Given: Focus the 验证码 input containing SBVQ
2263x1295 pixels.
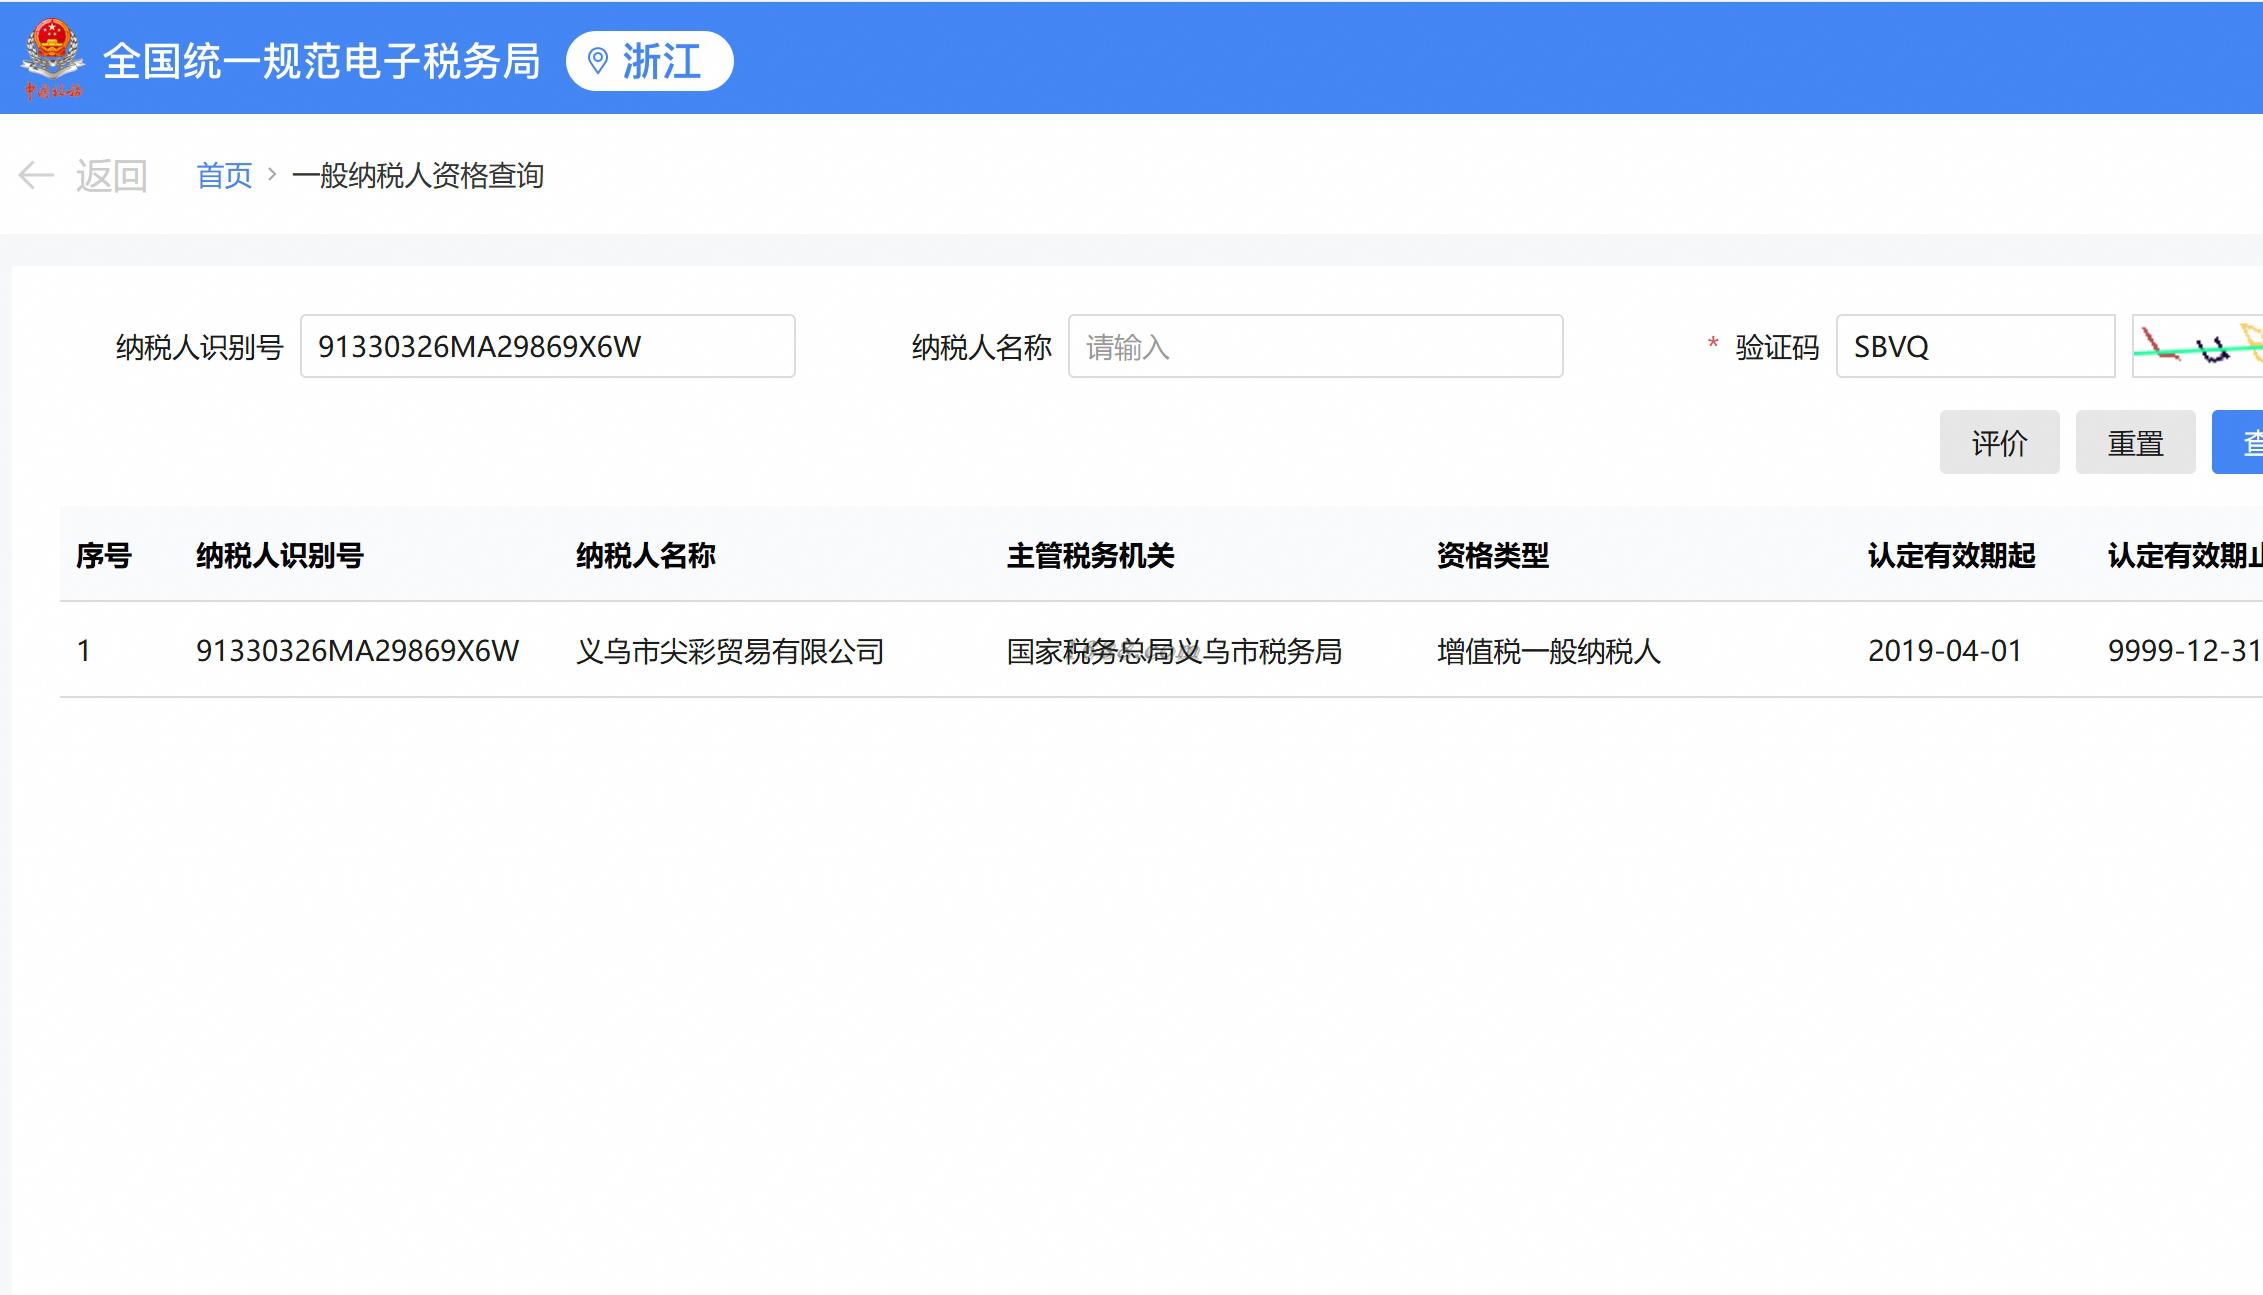Looking at the screenshot, I should tap(1974, 347).
